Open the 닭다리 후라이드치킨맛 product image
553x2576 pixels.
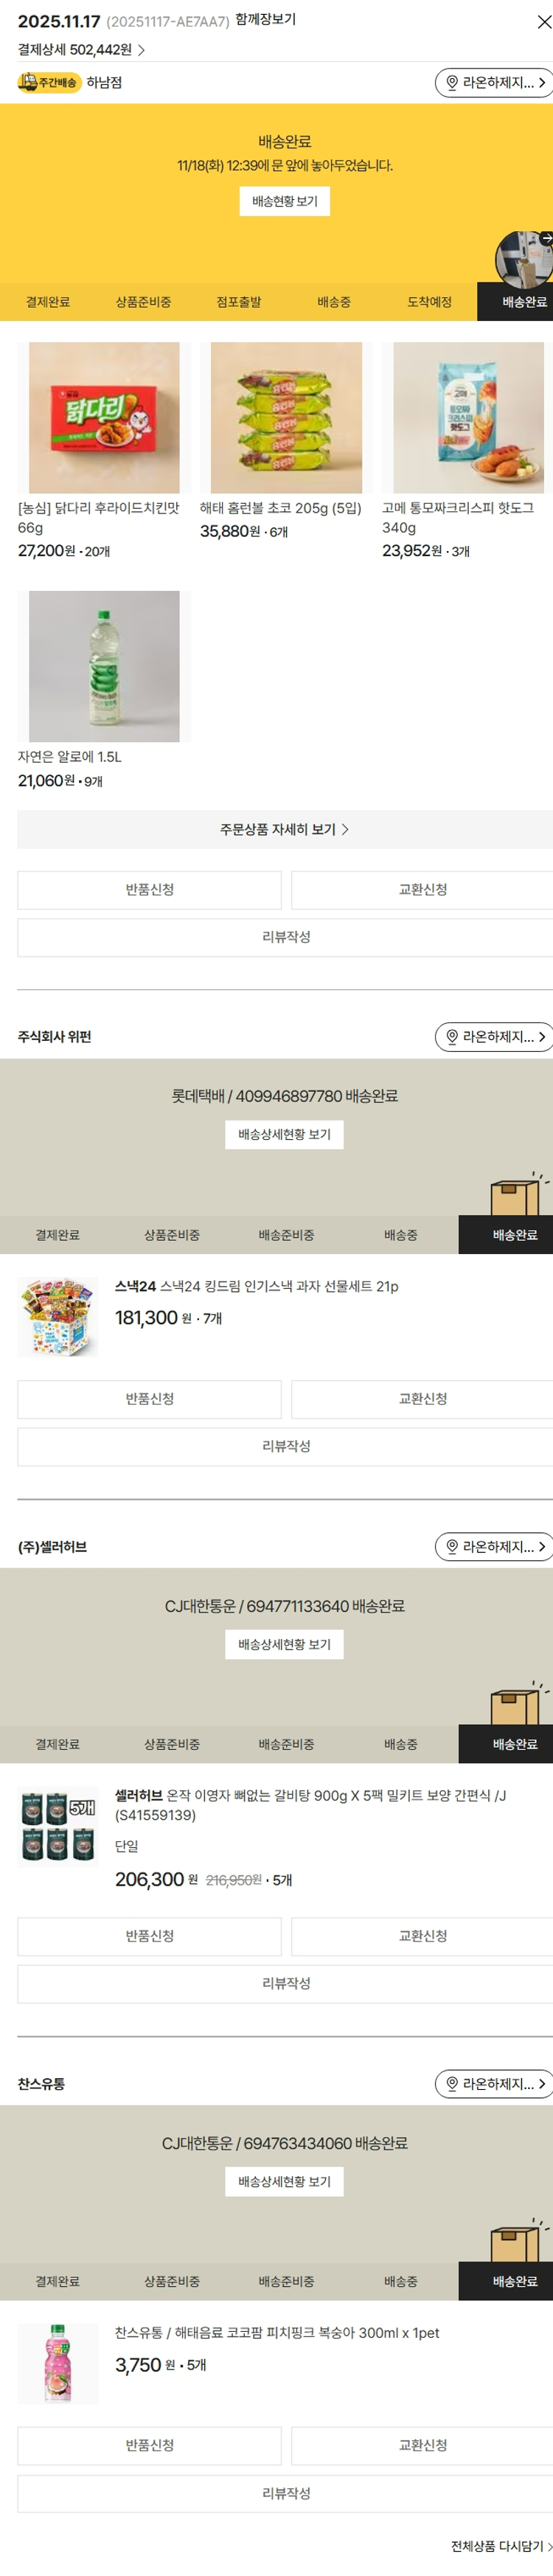tap(104, 417)
